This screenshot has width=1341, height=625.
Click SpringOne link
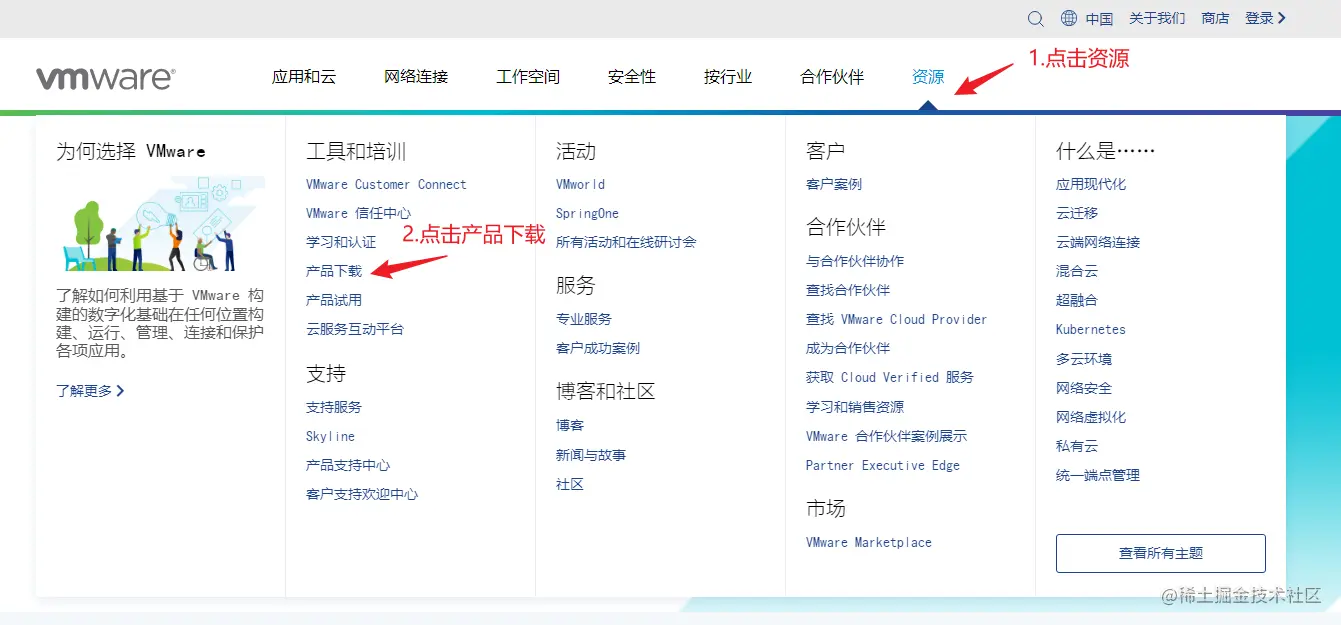click(587, 213)
